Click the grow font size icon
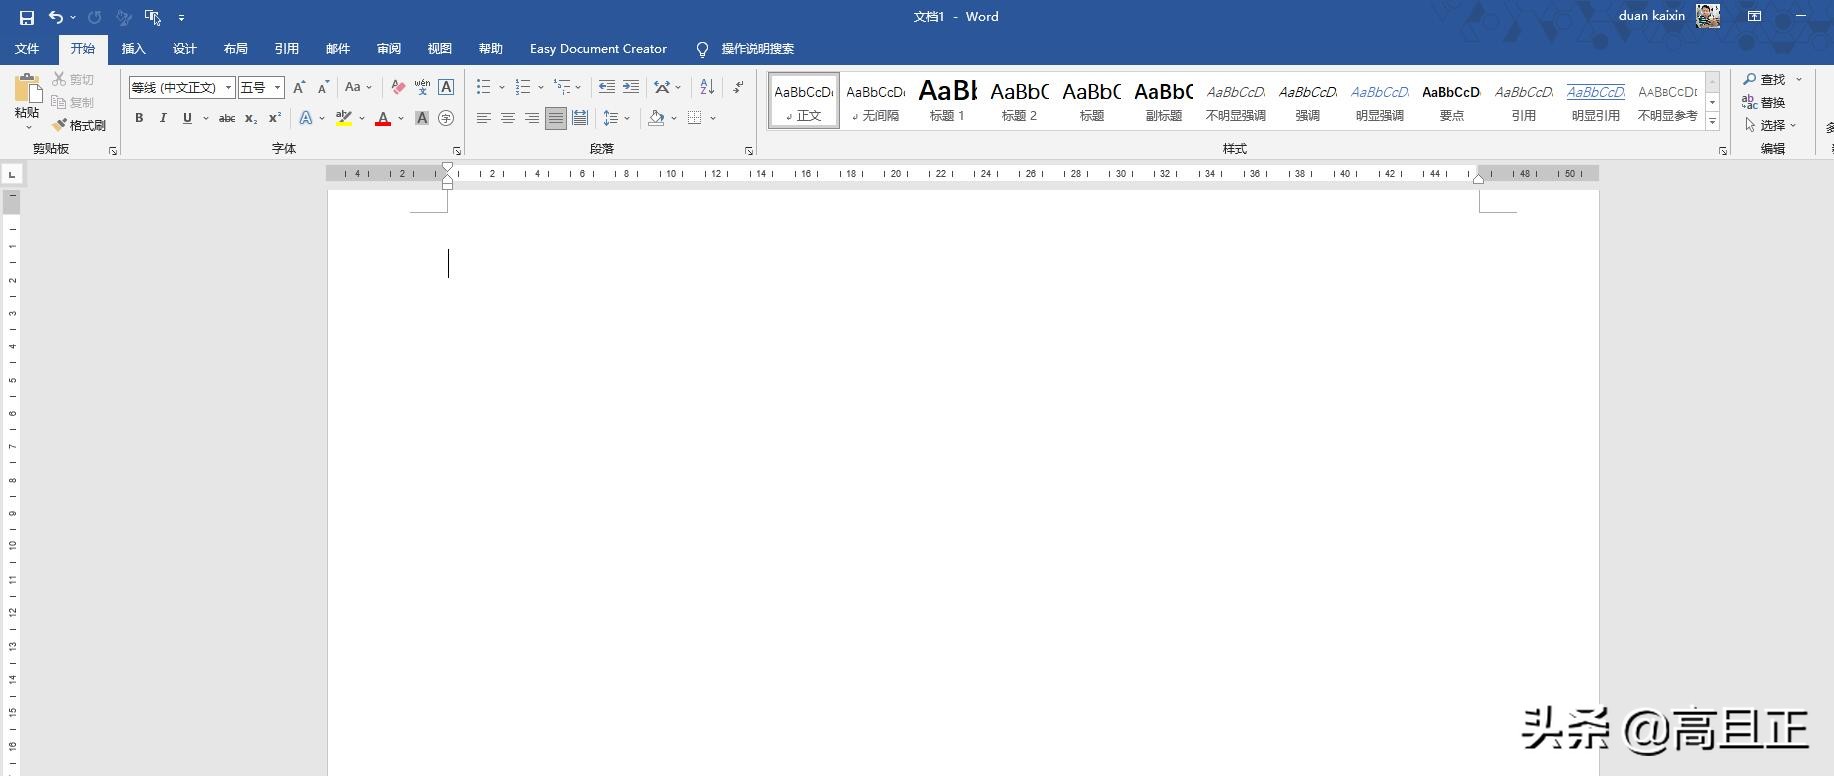 (x=298, y=87)
